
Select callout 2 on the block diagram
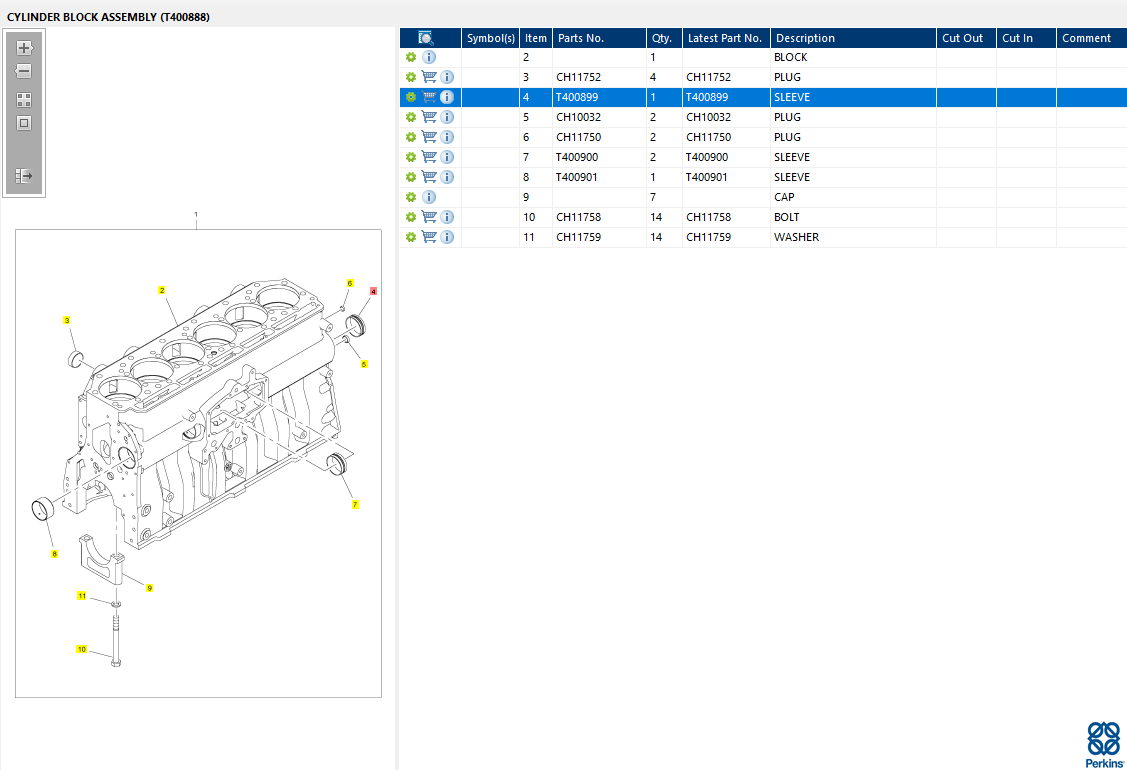coord(162,290)
